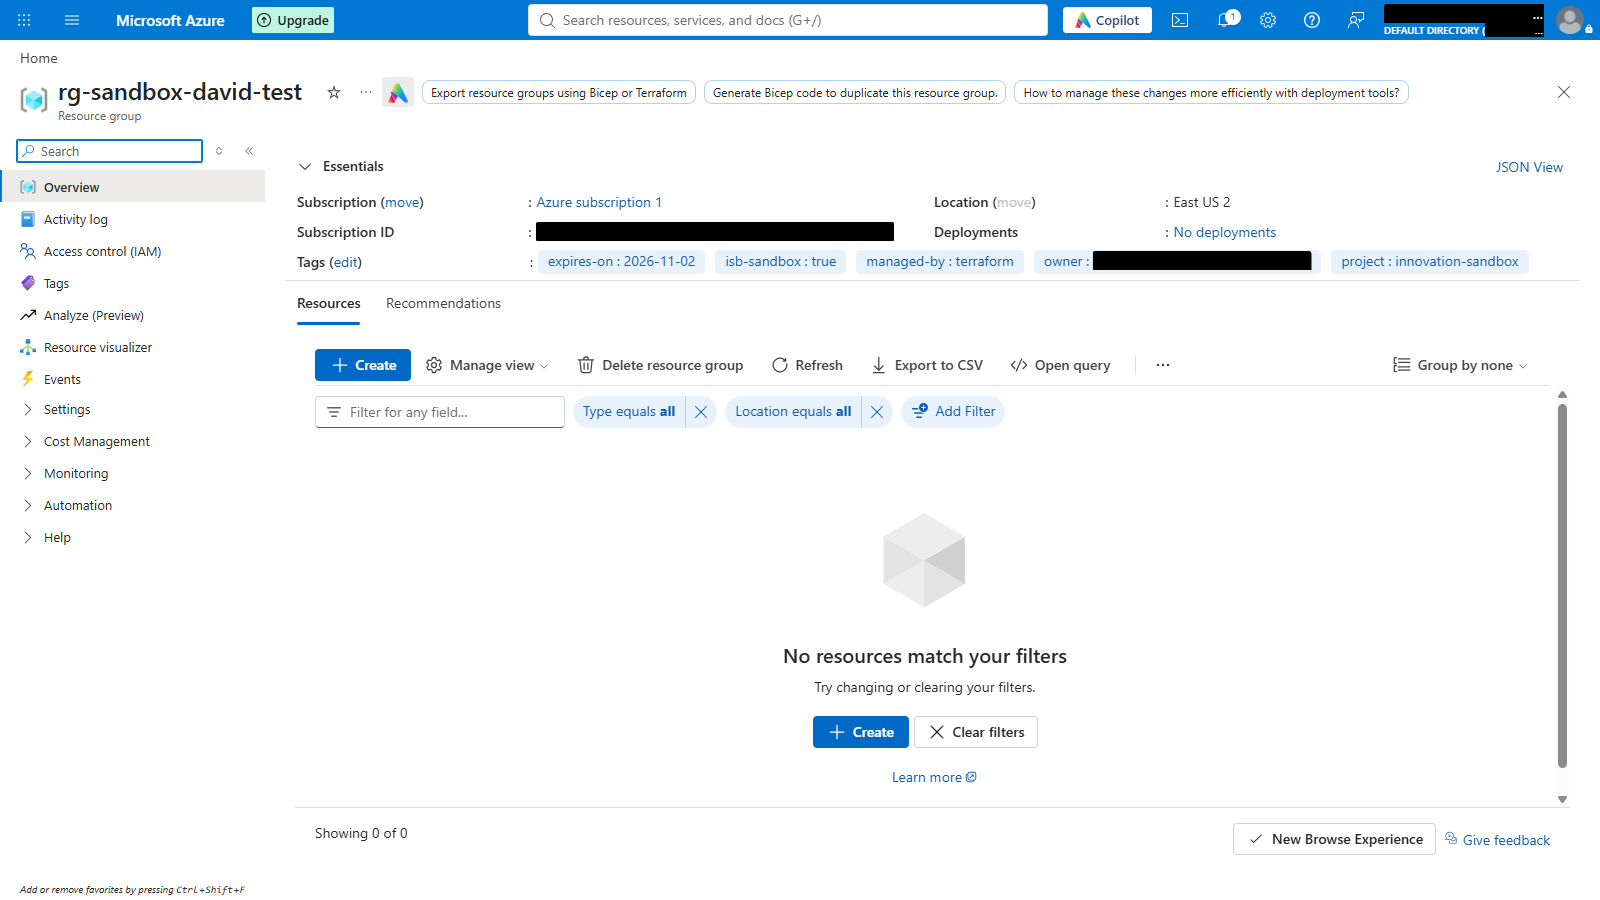The image size is (1600, 900).
Task: Open the more options ellipsis beside title
Action: (366, 92)
